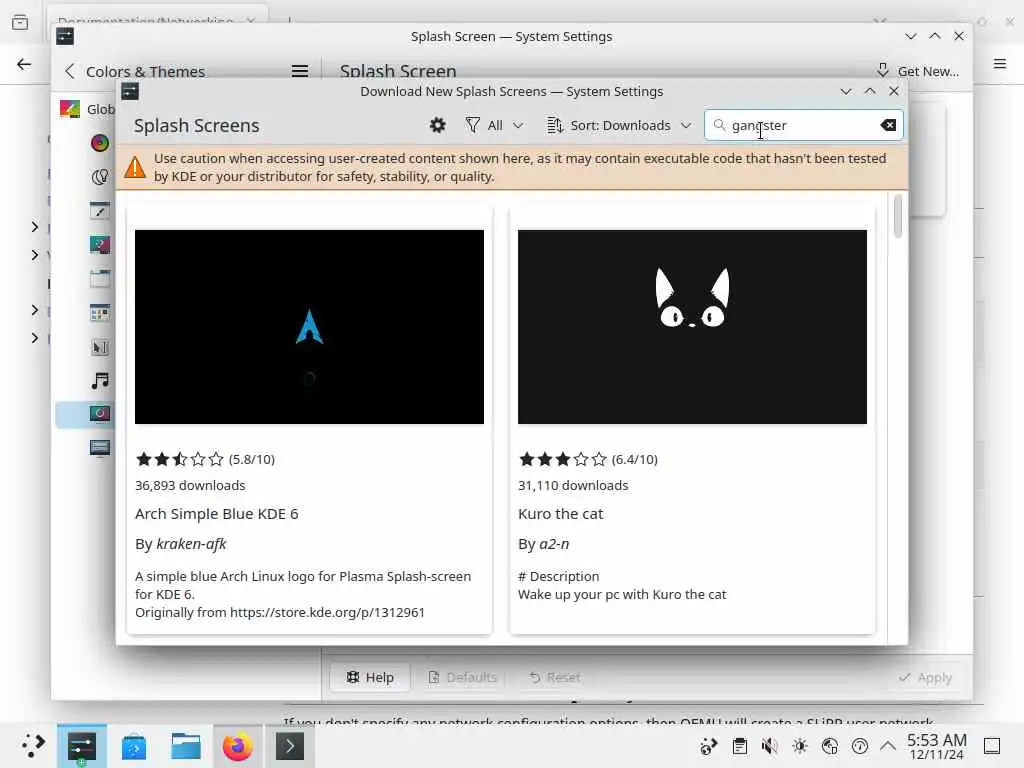Select the highlighted Splash Screen sidebar icon

tap(100, 414)
